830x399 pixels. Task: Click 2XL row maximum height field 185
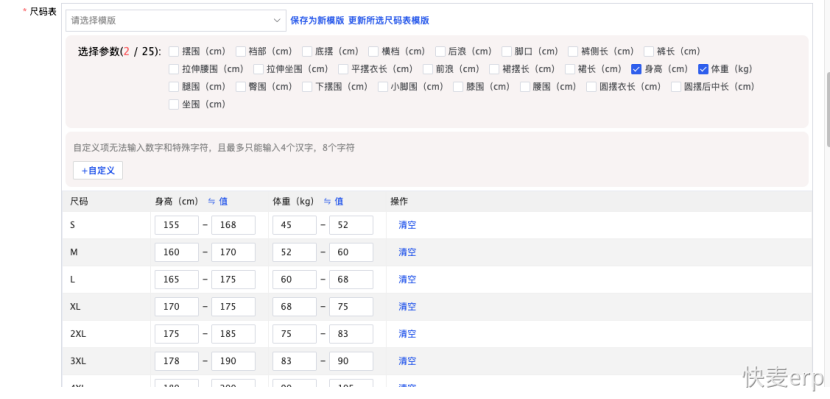233,334
